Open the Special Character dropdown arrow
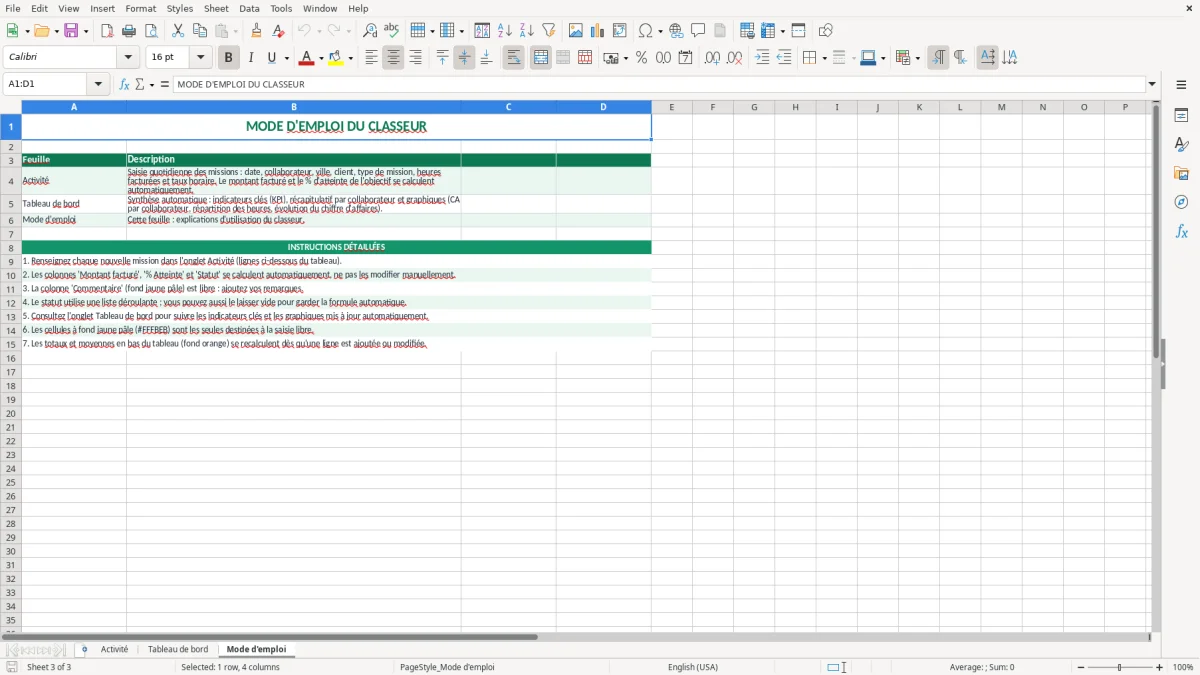Image resolution: width=1200 pixels, height=675 pixels. click(660, 31)
